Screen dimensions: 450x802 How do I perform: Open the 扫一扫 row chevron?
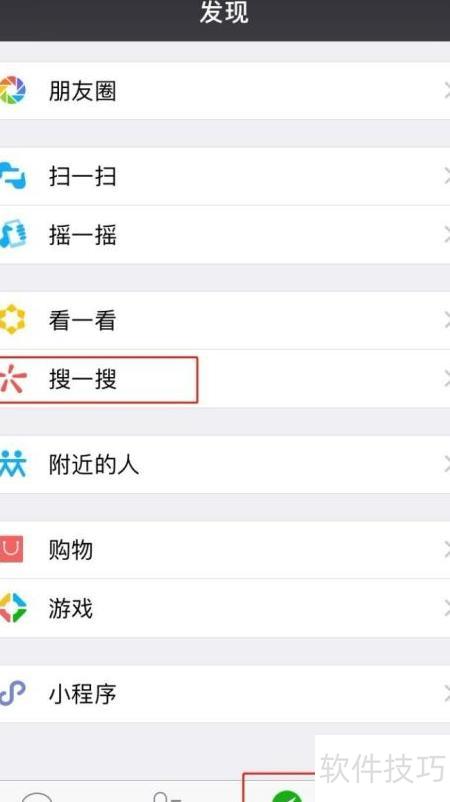pyautogui.click(x=446, y=176)
